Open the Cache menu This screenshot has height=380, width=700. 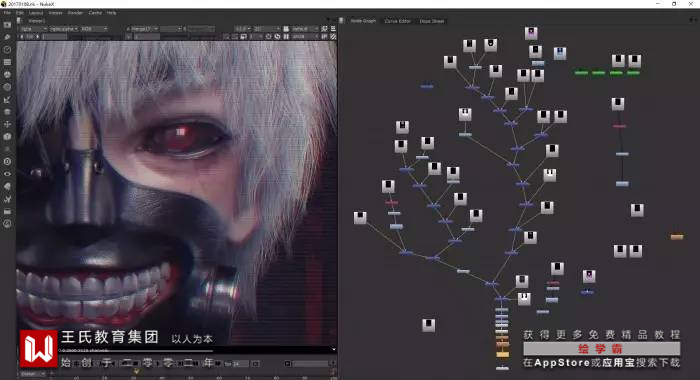pos(95,13)
